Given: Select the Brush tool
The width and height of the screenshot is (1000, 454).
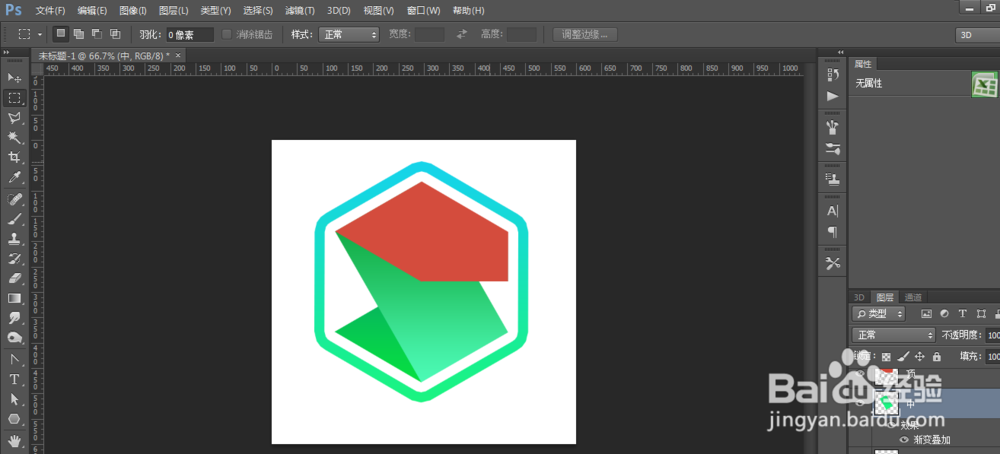Looking at the screenshot, I should pos(15,219).
